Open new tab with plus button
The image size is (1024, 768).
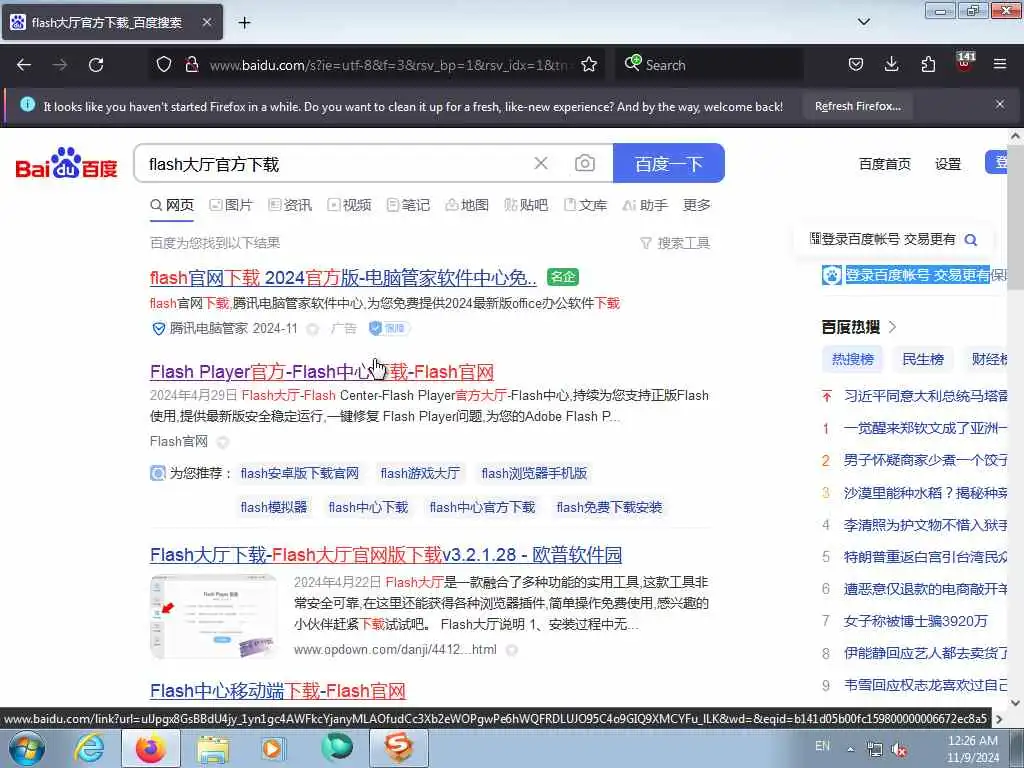244,23
